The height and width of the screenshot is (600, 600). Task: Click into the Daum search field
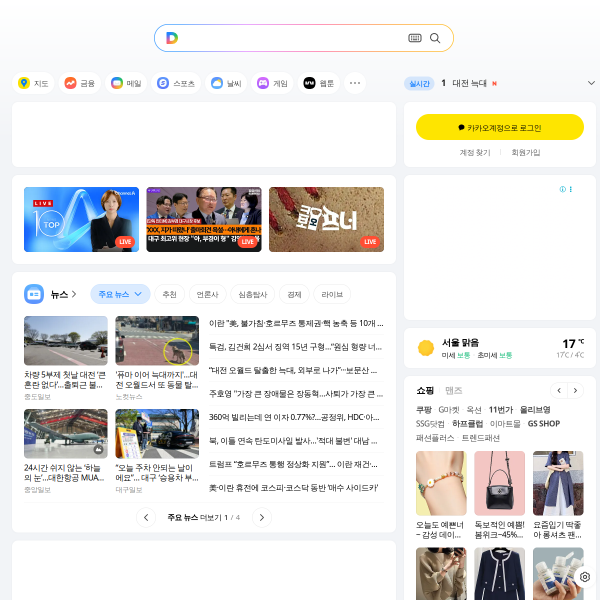click(x=293, y=38)
